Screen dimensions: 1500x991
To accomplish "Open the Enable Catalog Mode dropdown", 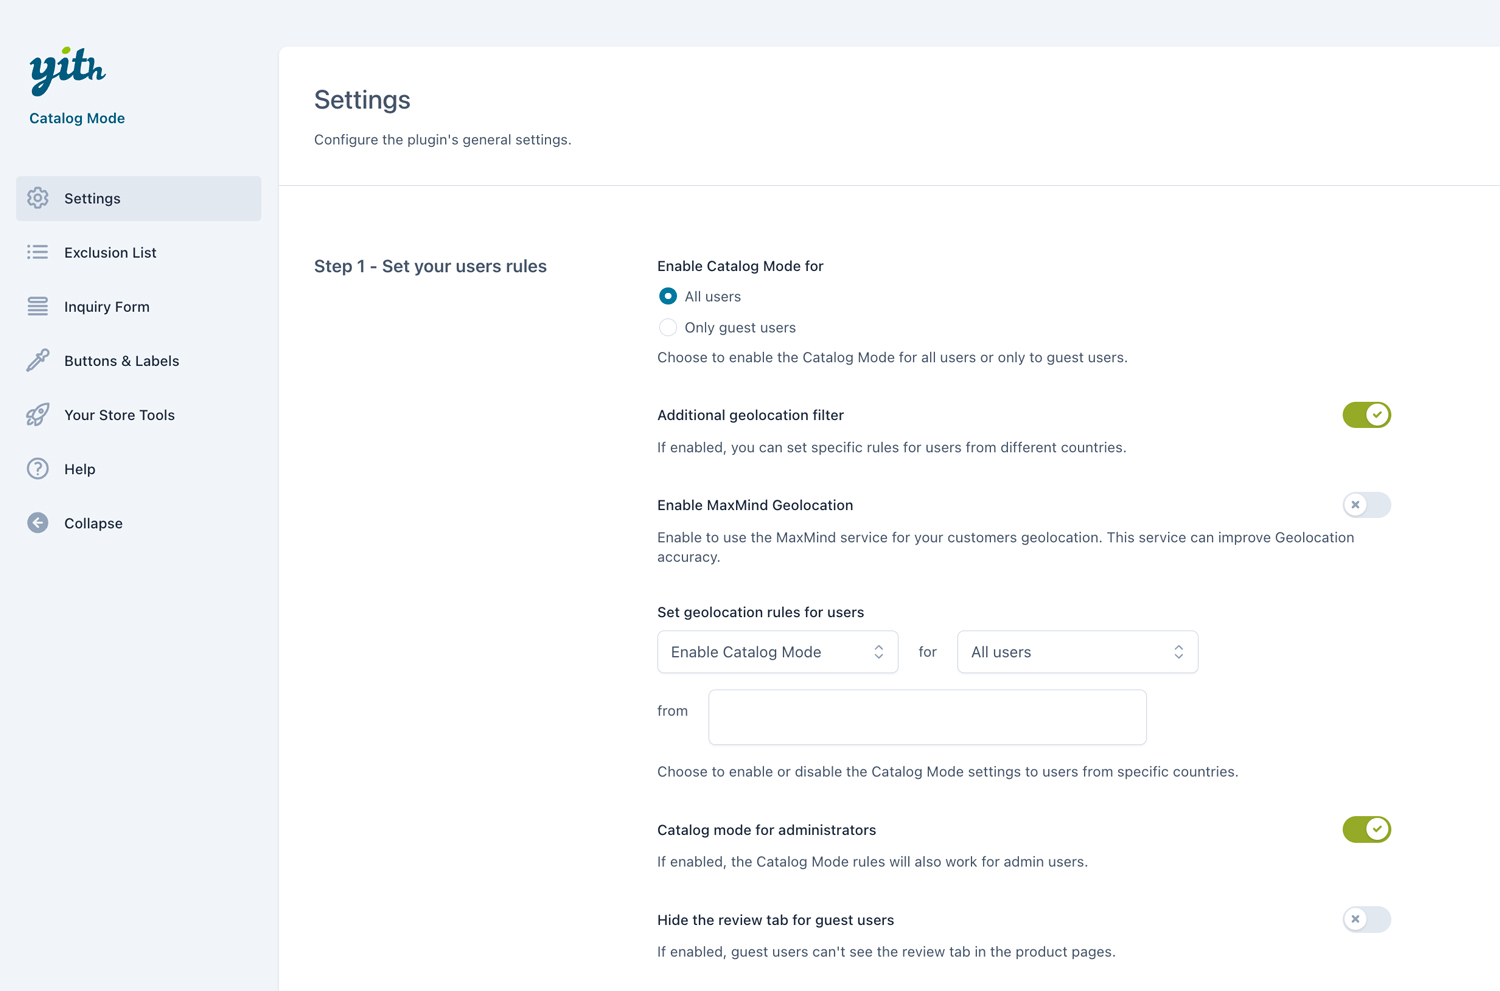I will tap(777, 652).
